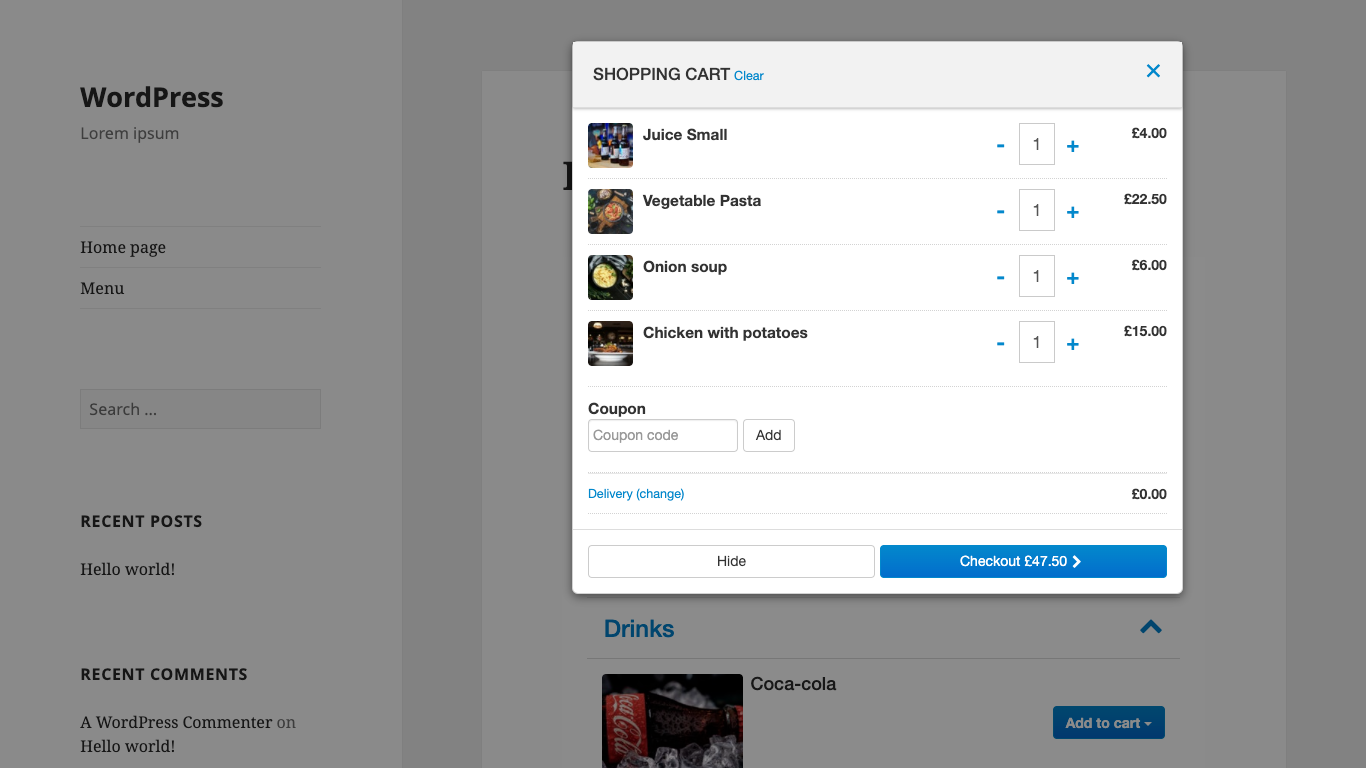Decrease Vegetable Pasta quantity with minus
The image size is (1366, 768).
tap(1000, 212)
